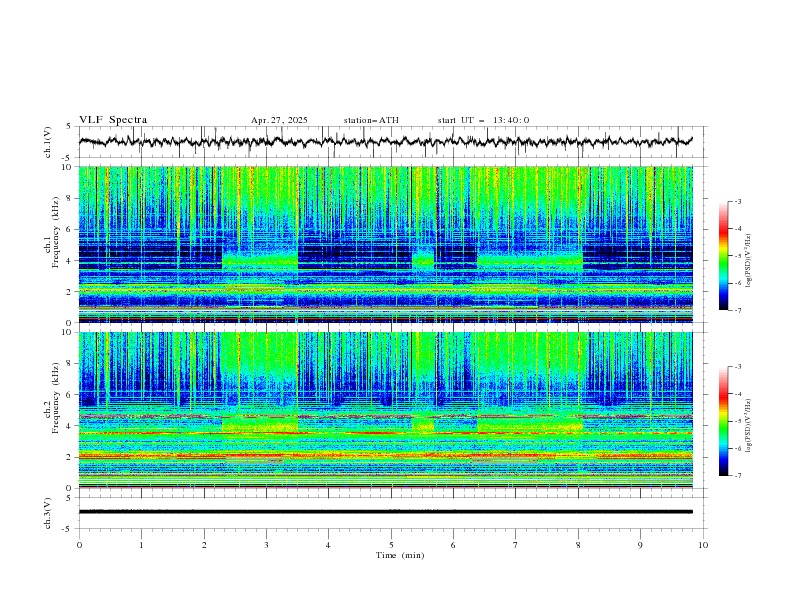Click the date 'Apr. 27, 2025'

tap(279, 120)
